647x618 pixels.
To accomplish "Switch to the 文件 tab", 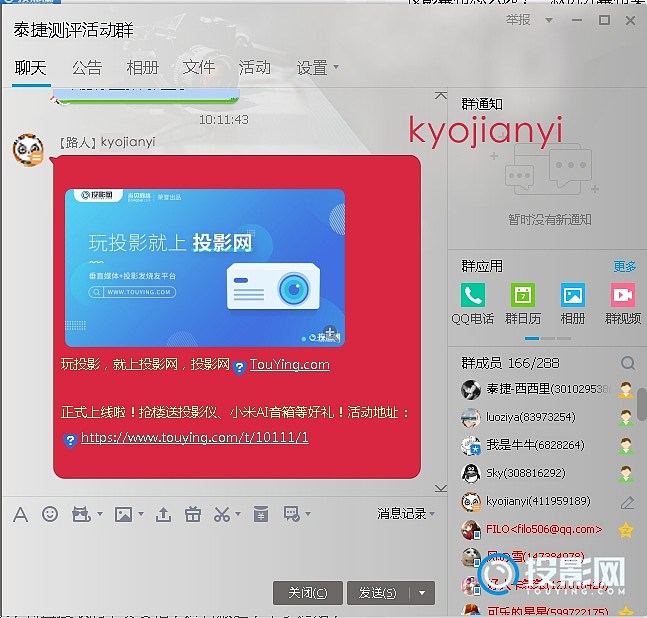I will point(199,68).
